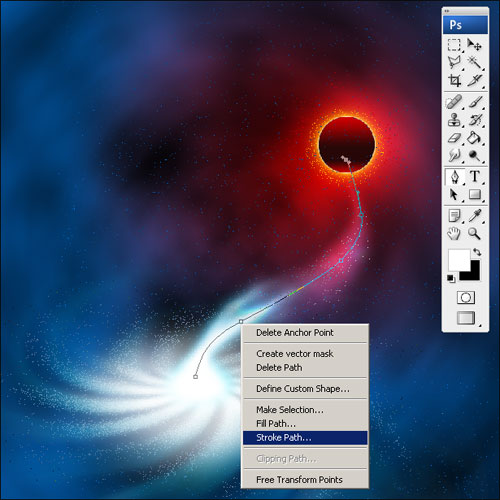Choose Make Selection…
This screenshot has width=500, height=500.
coord(290,410)
